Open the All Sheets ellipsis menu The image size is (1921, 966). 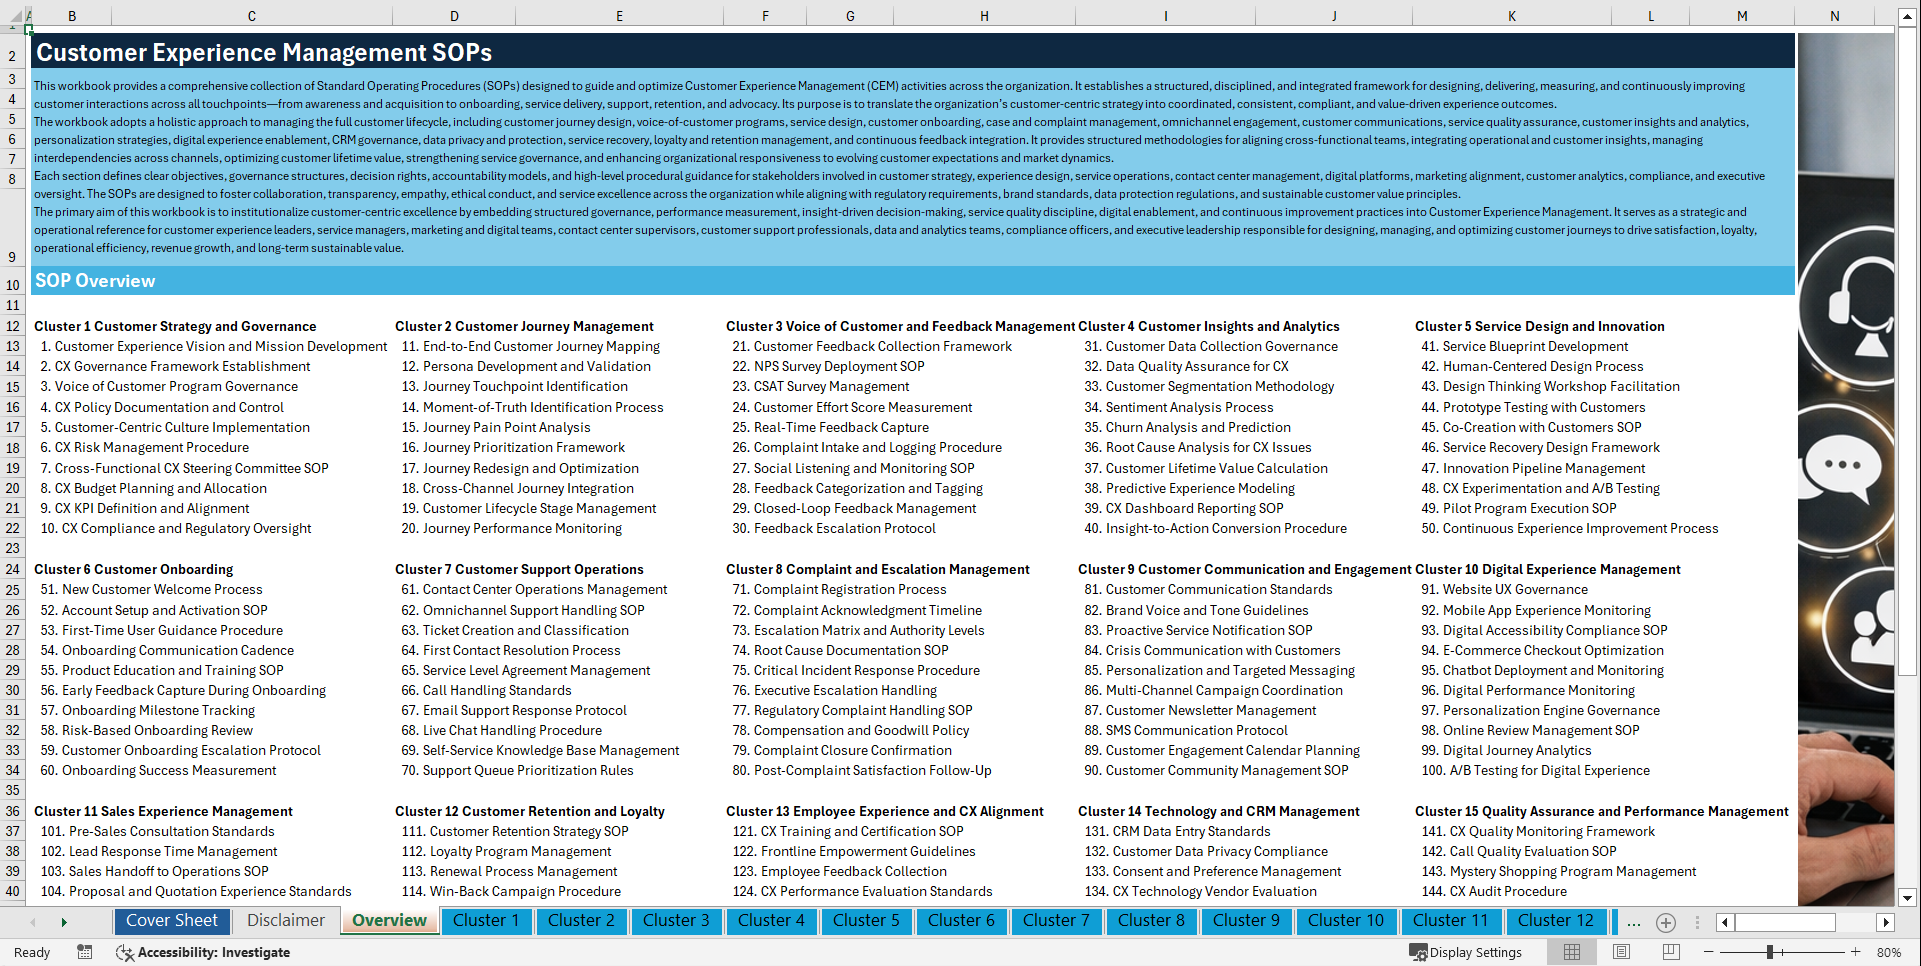tap(1634, 922)
